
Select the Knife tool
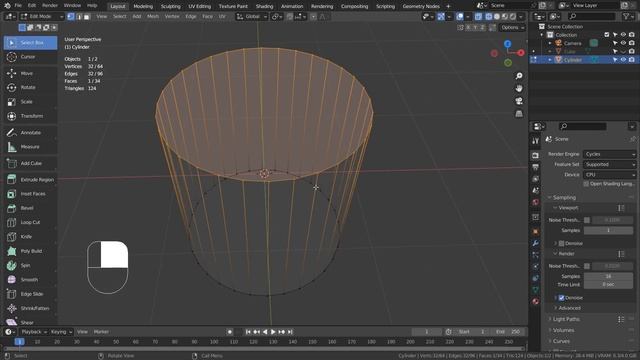31,237
